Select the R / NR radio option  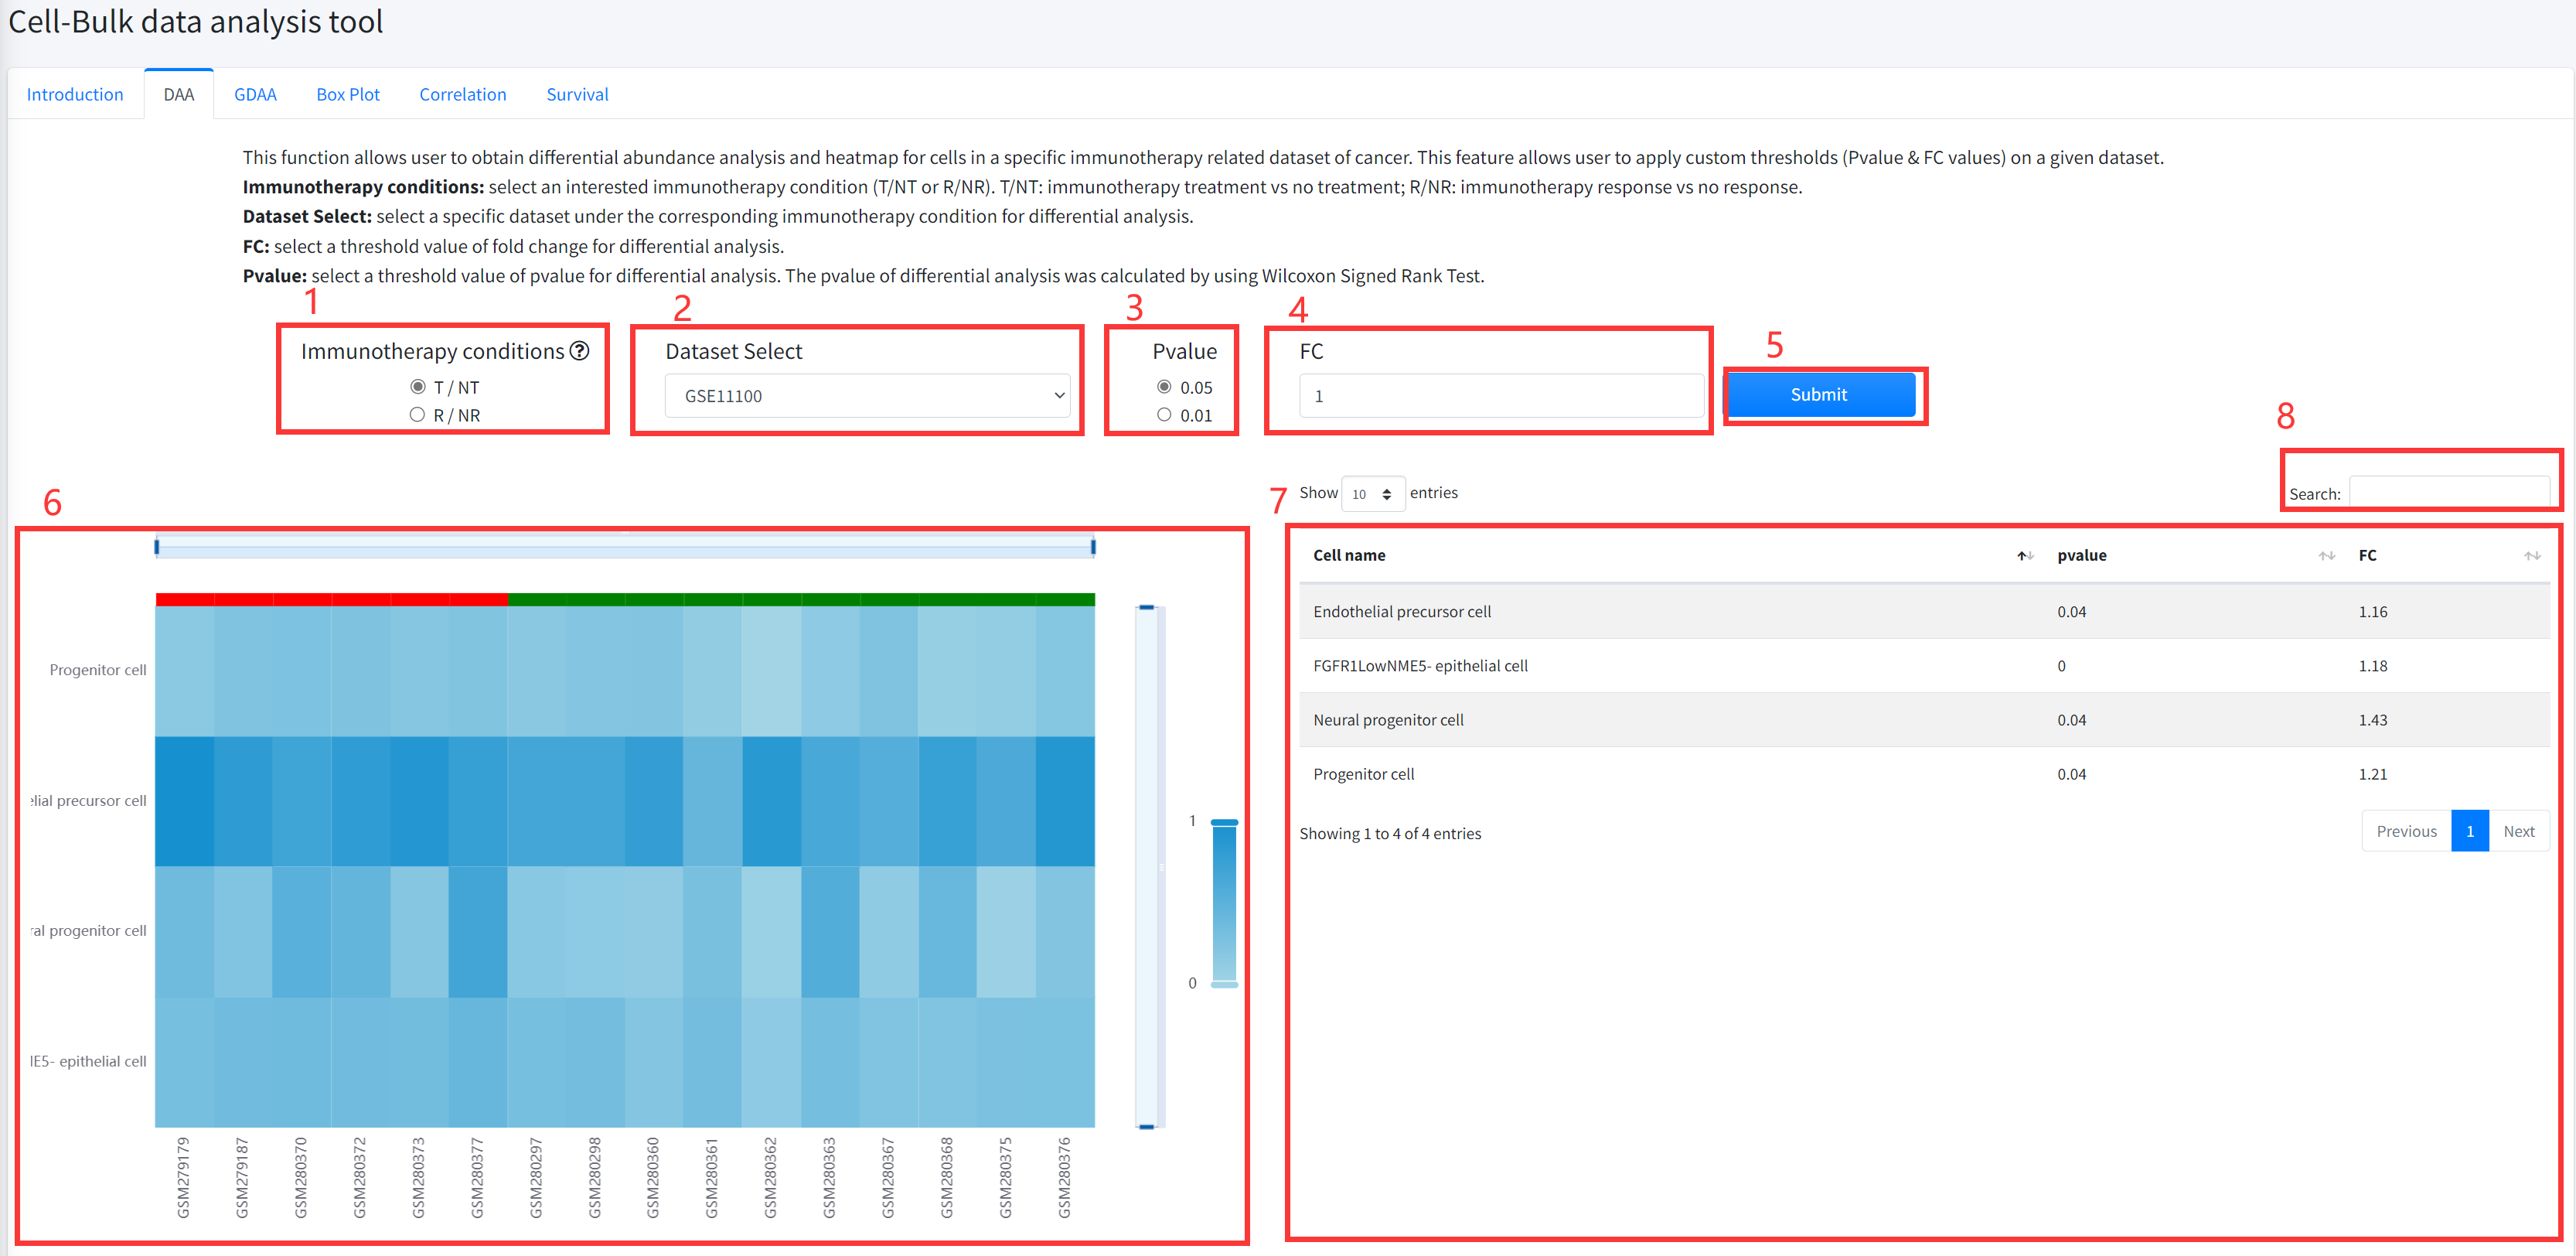[x=418, y=415]
